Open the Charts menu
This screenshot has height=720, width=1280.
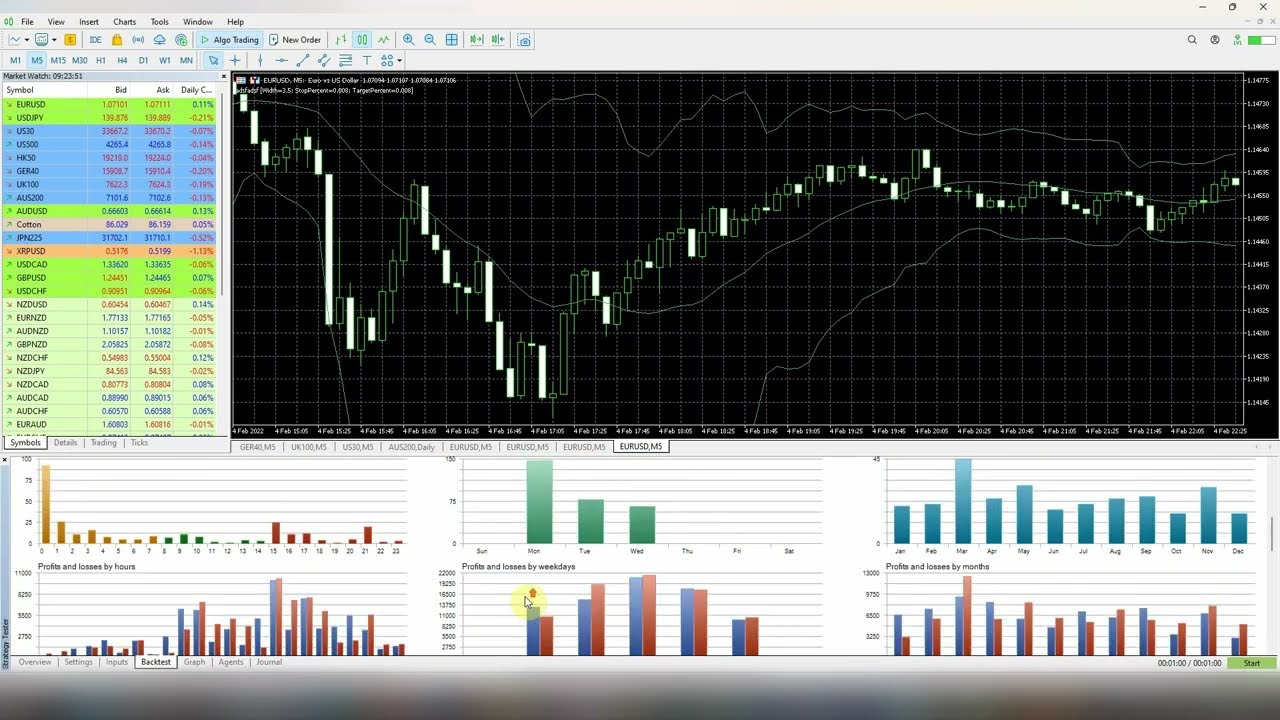click(124, 22)
